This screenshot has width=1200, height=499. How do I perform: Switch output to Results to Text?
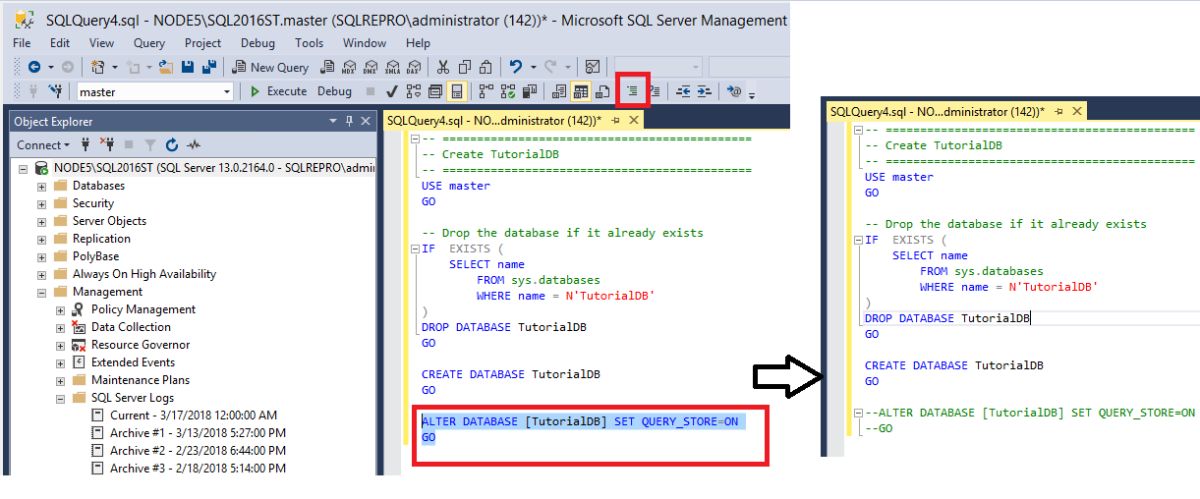(559, 91)
